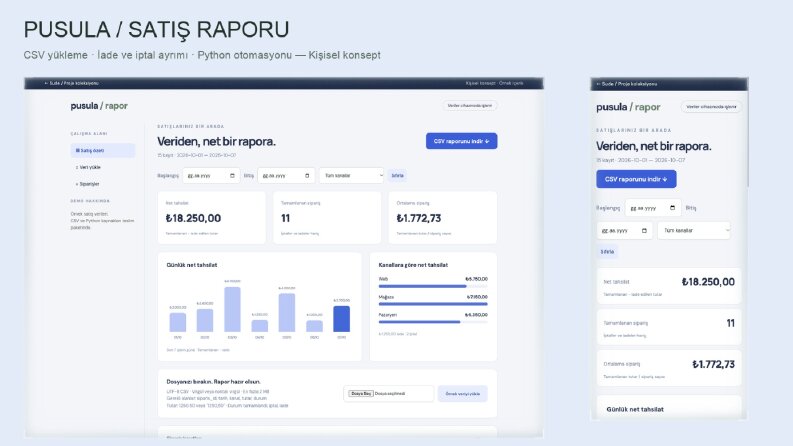Click the mobile 'Günlük net tahsilat' heading
Screen dimensions: 793x446
pos(635,410)
